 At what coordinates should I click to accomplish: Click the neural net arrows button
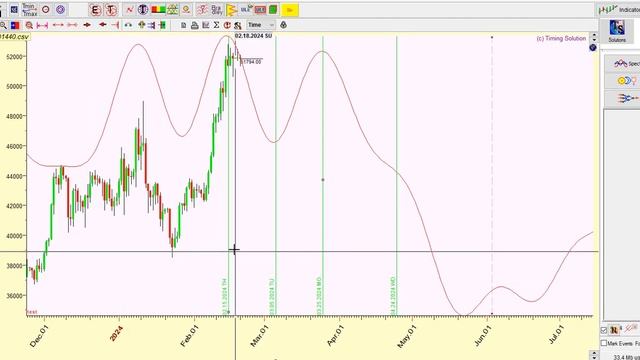[x=622, y=98]
